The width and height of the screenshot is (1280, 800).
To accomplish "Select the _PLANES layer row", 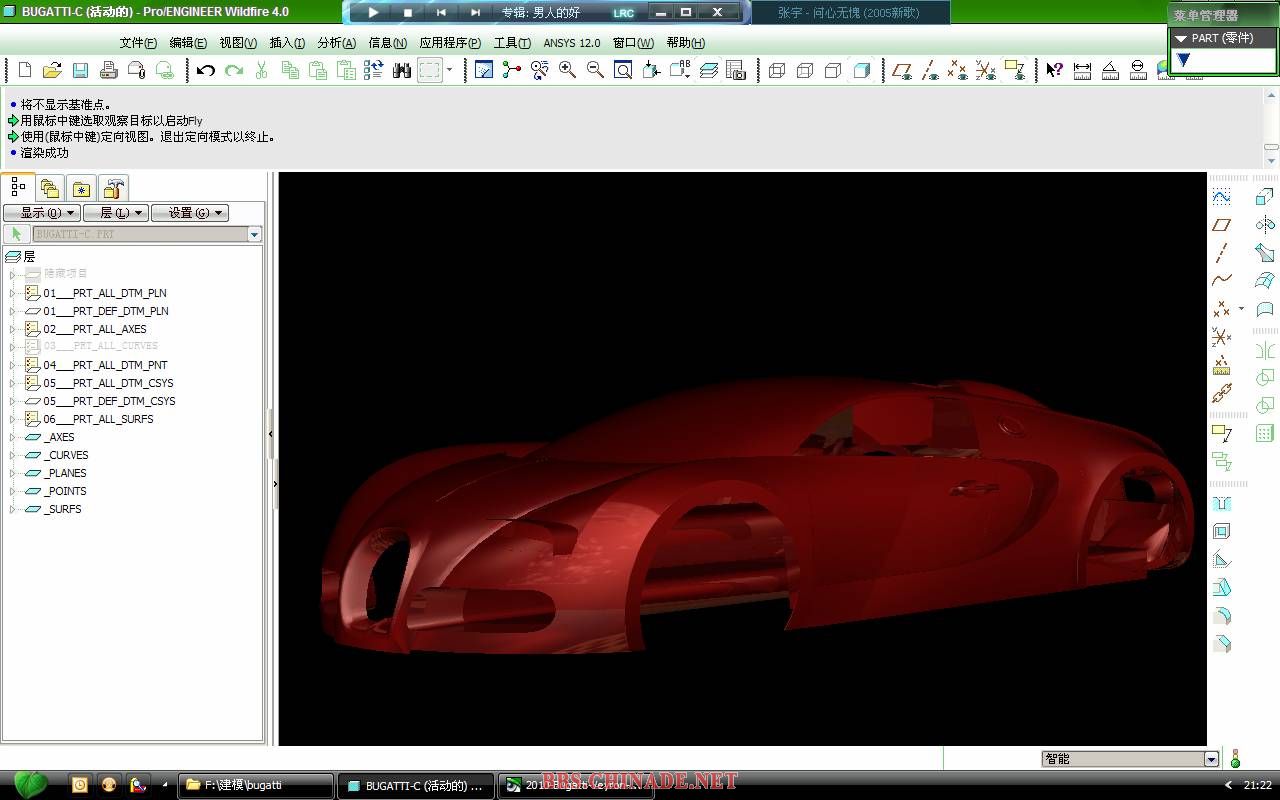I will 66,473.
